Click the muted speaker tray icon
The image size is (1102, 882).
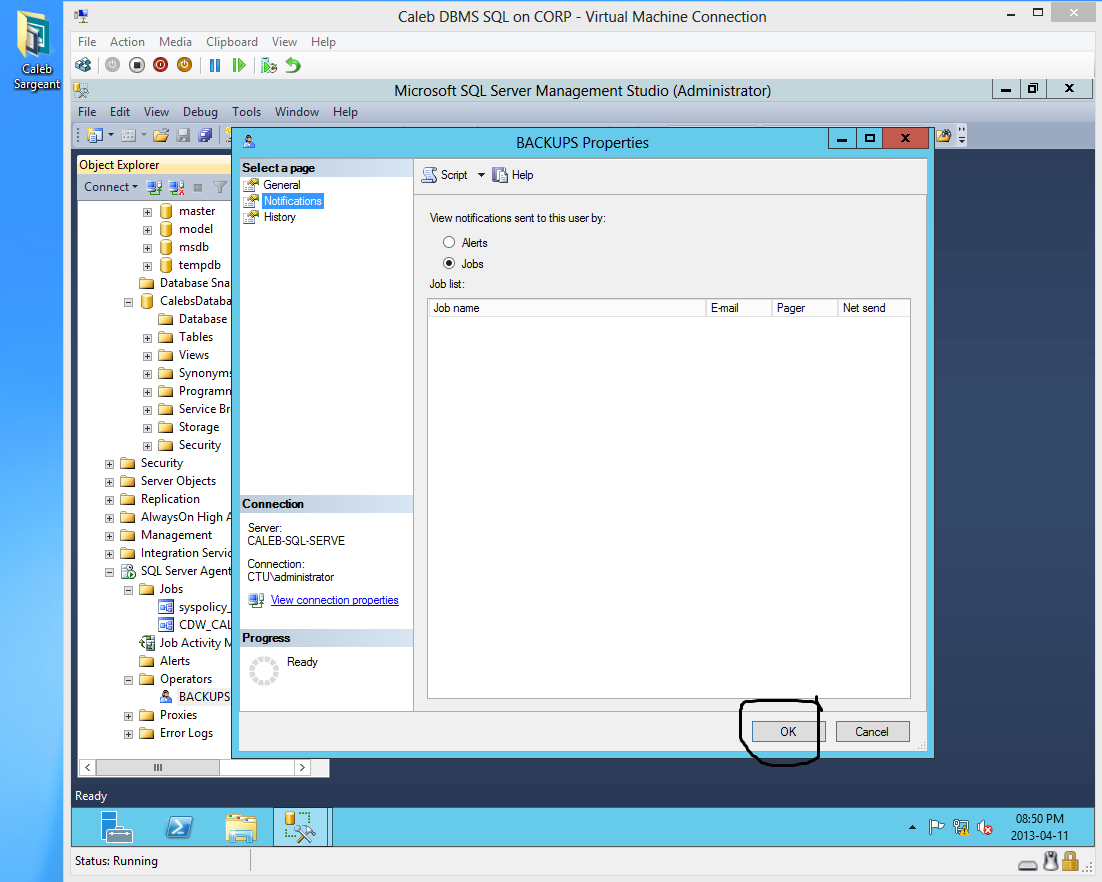pos(985,828)
